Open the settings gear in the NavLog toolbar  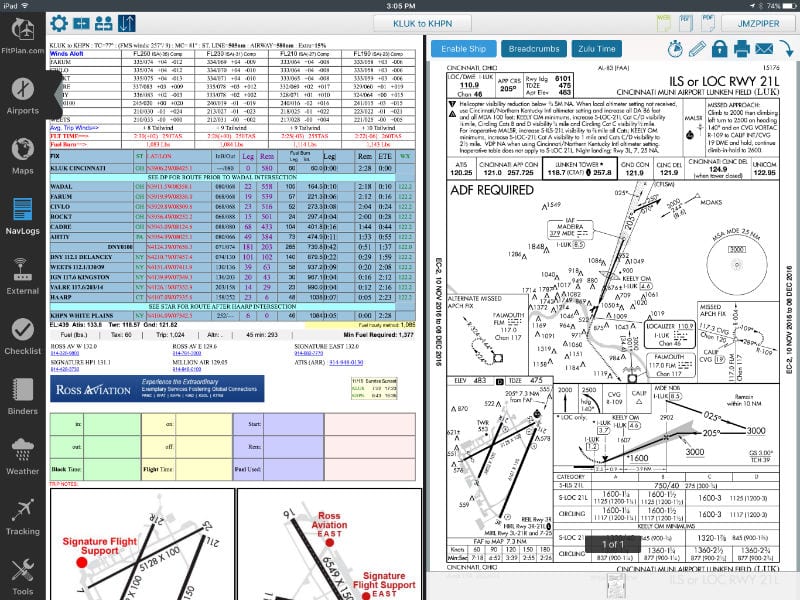coord(60,23)
